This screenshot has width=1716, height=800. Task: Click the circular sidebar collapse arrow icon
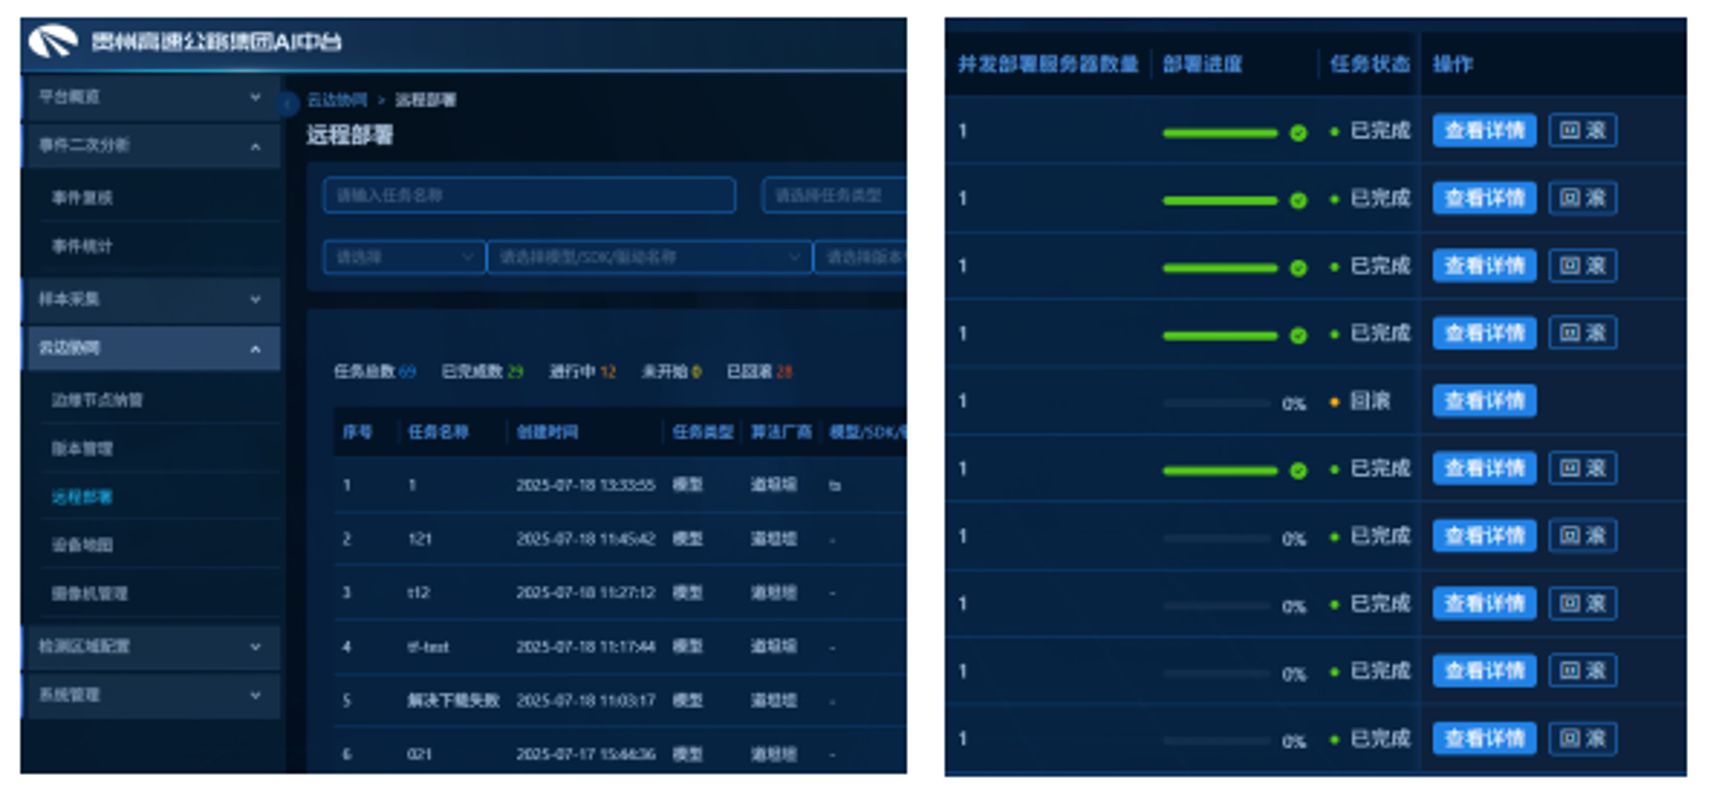click(x=289, y=102)
